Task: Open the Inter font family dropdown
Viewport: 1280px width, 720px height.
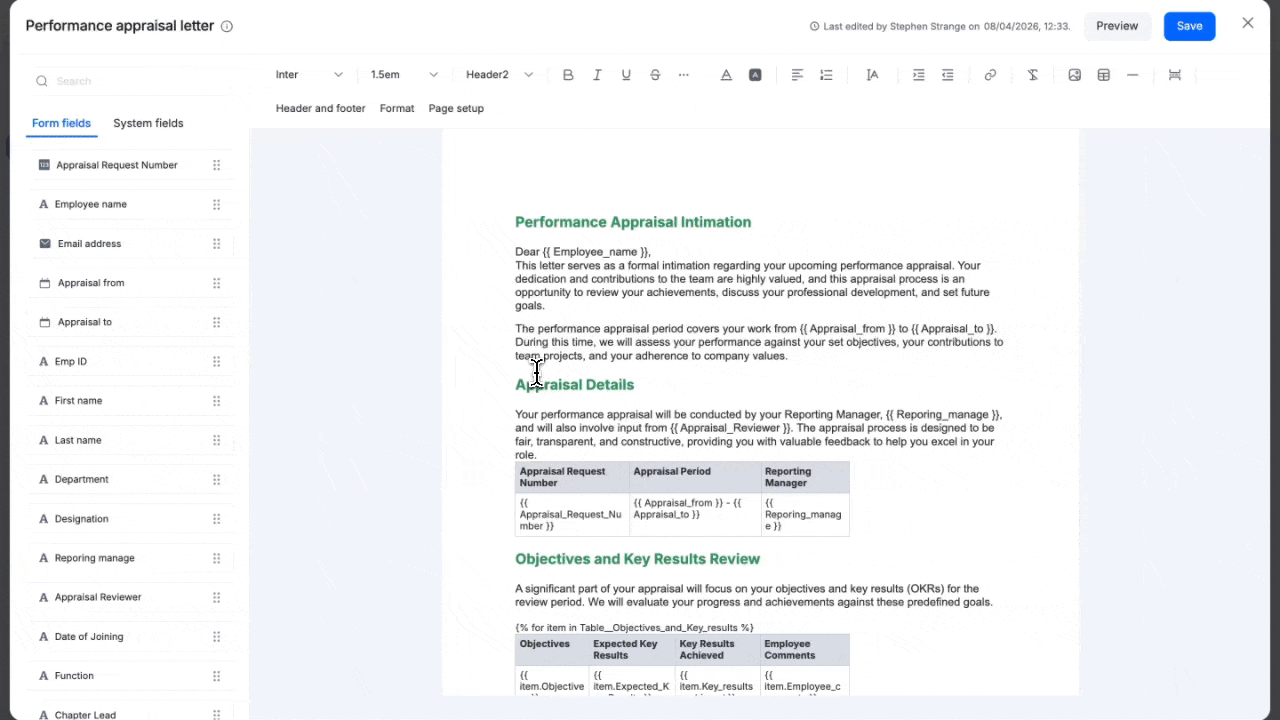Action: [x=309, y=75]
